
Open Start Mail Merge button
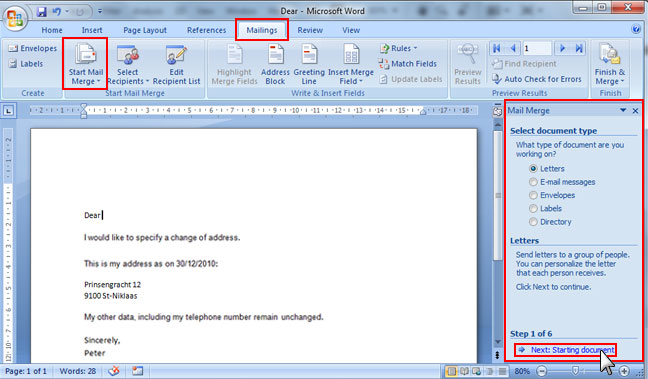point(86,64)
